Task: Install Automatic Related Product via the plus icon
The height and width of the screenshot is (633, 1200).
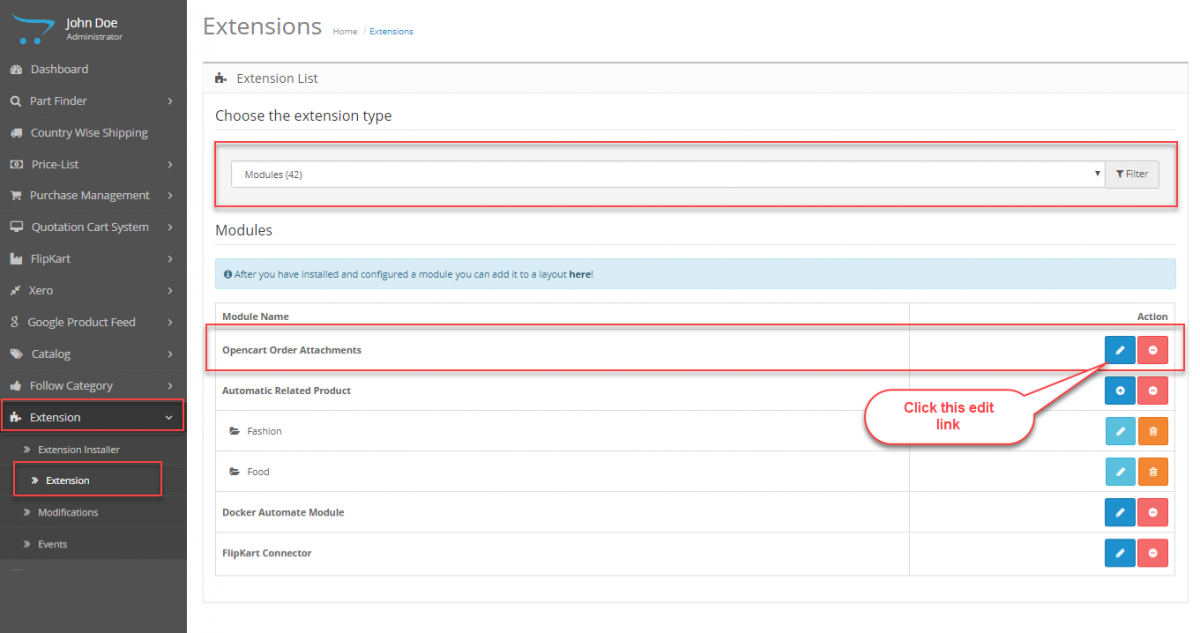Action: (1119, 390)
